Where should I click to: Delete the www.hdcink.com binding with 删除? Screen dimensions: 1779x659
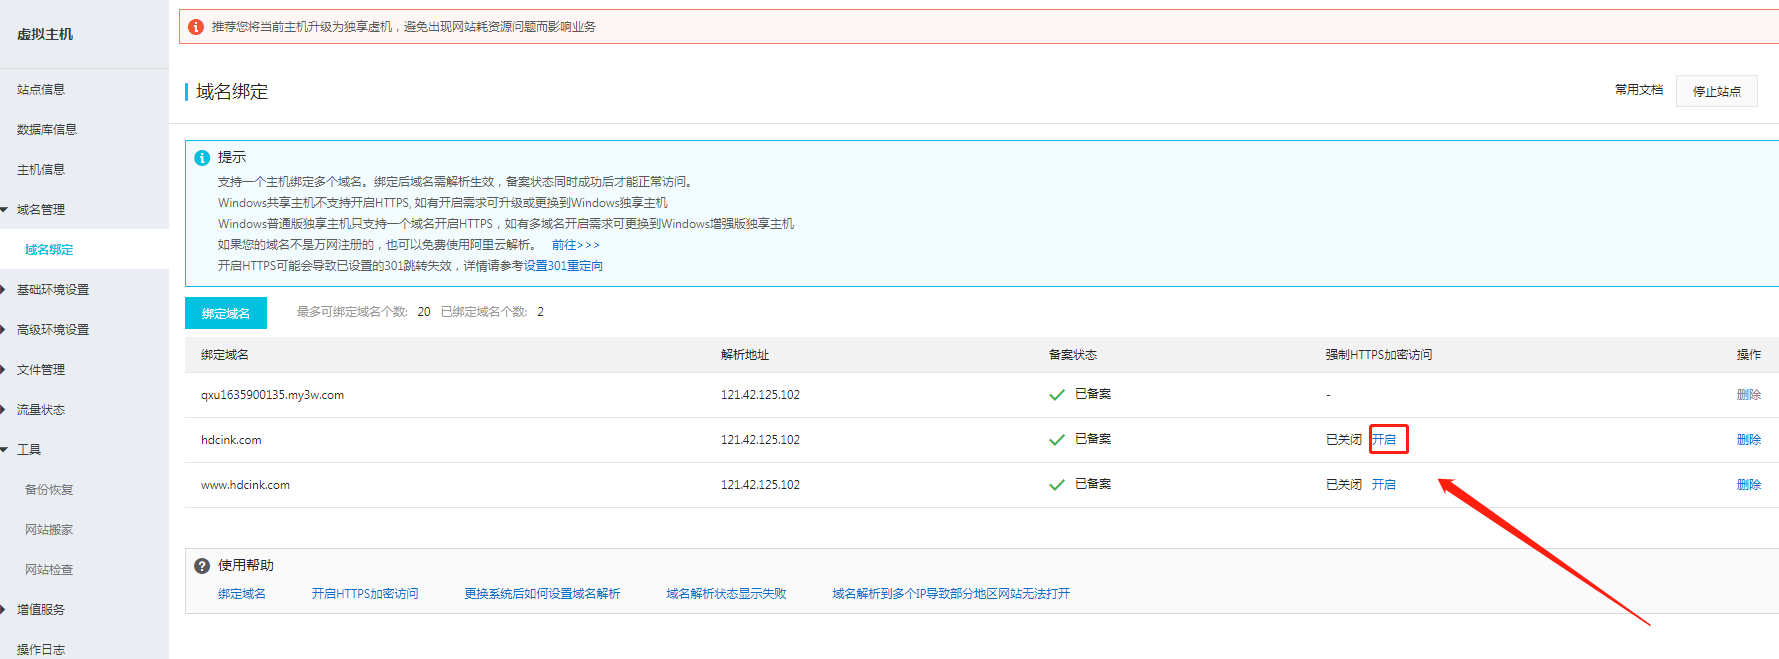click(1749, 485)
